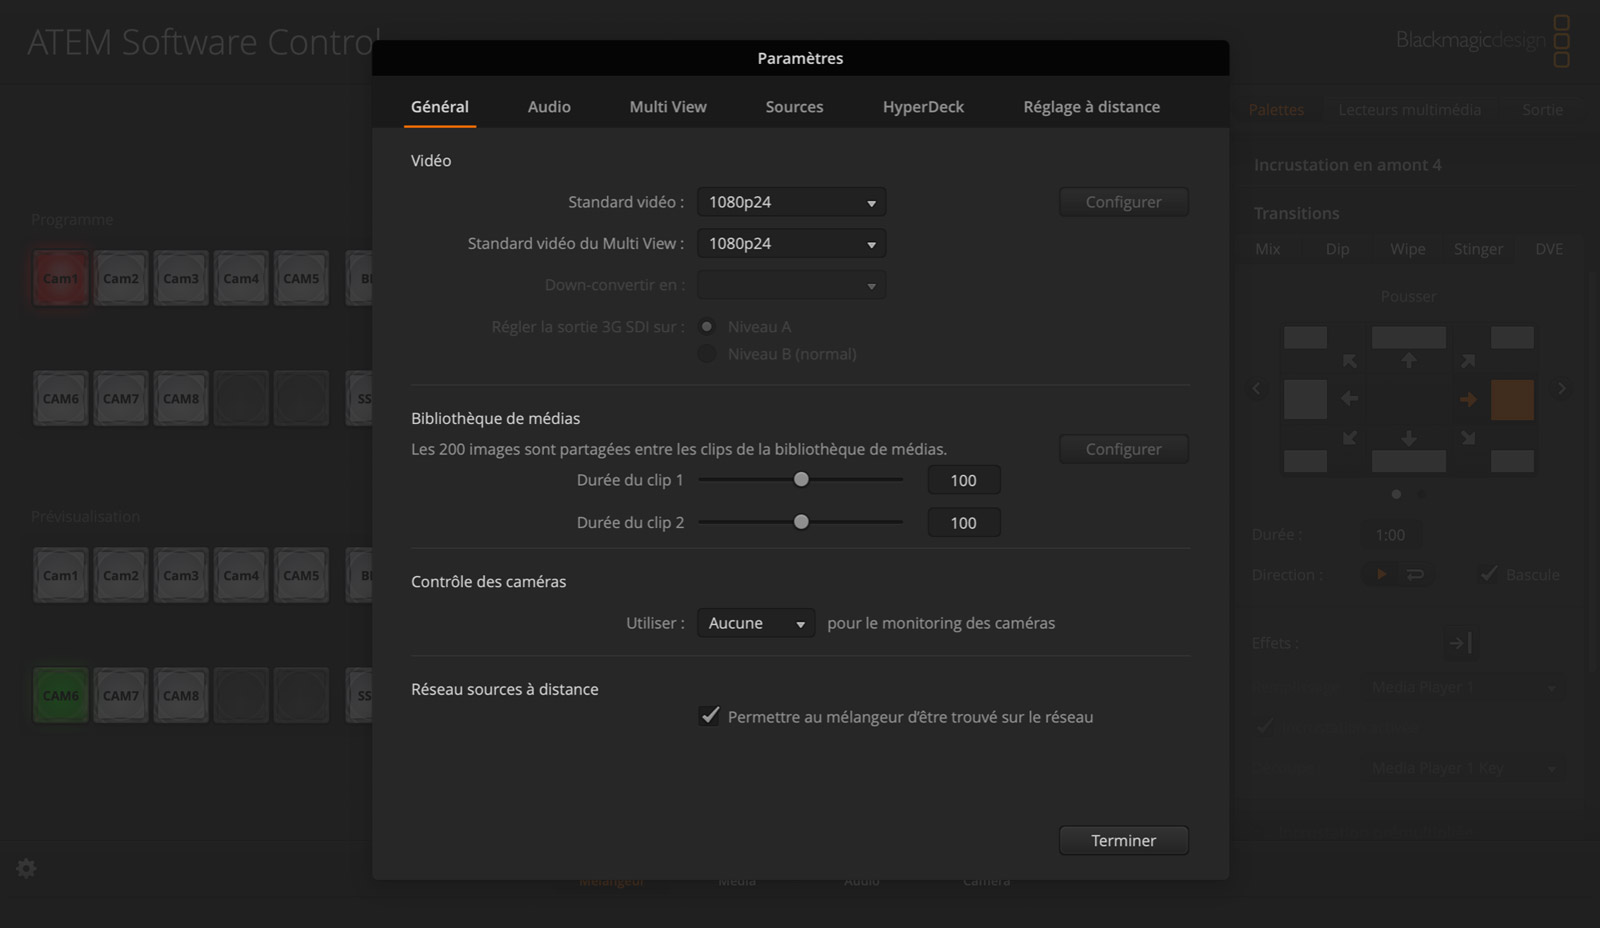The height and width of the screenshot is (928, 1600).
Task: Select CAM6 on the Programme bus
Action: [61, 398]
